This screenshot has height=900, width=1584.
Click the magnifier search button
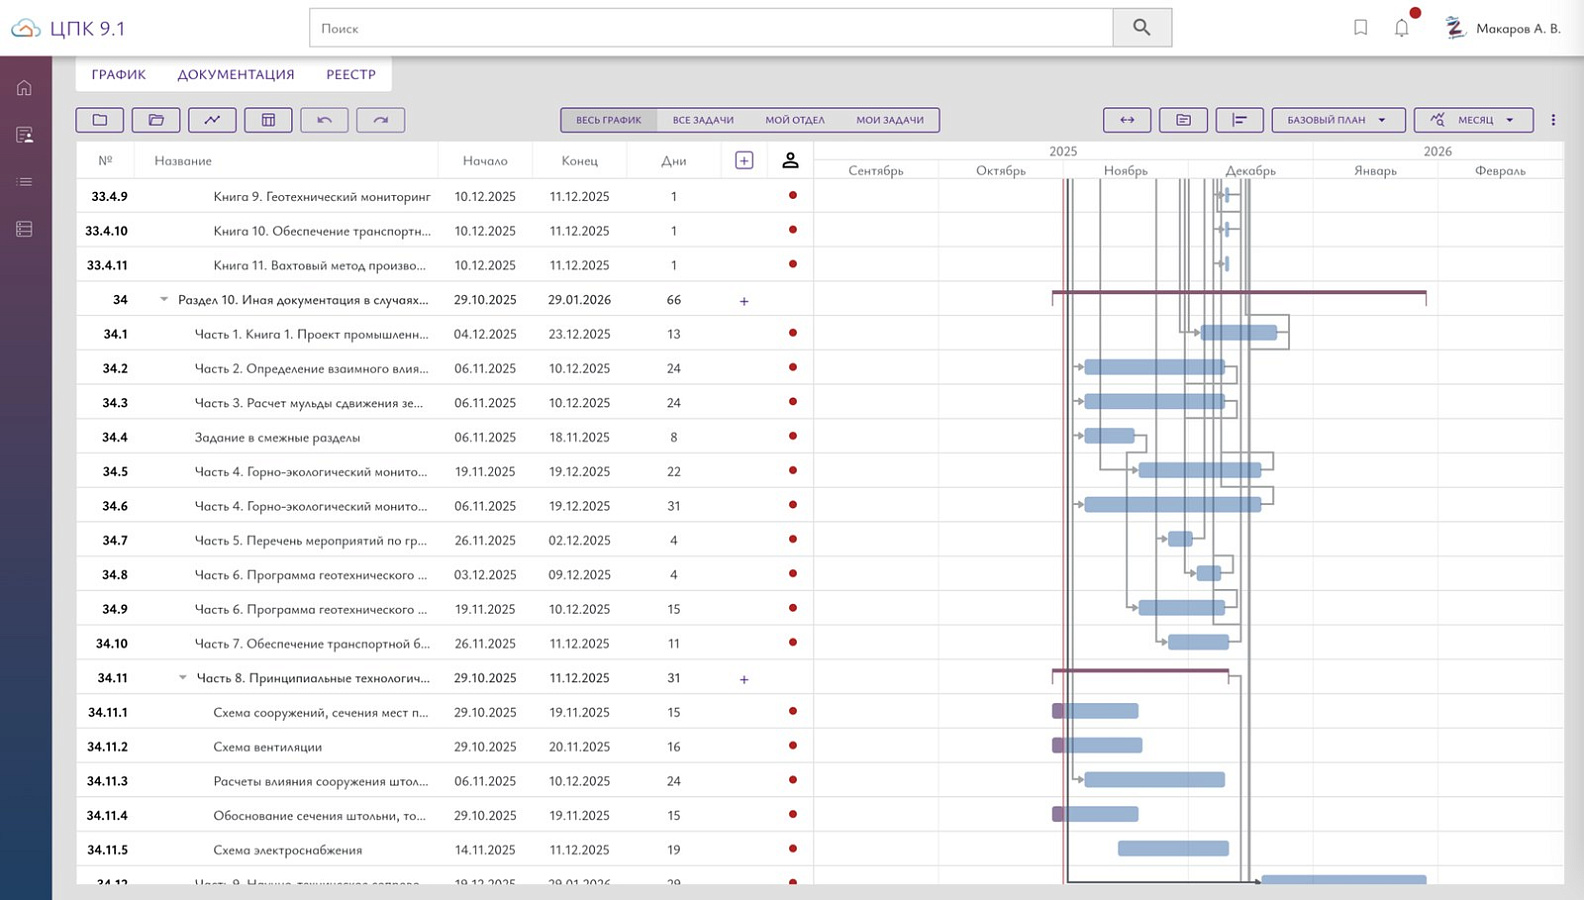click(1142, 28)
